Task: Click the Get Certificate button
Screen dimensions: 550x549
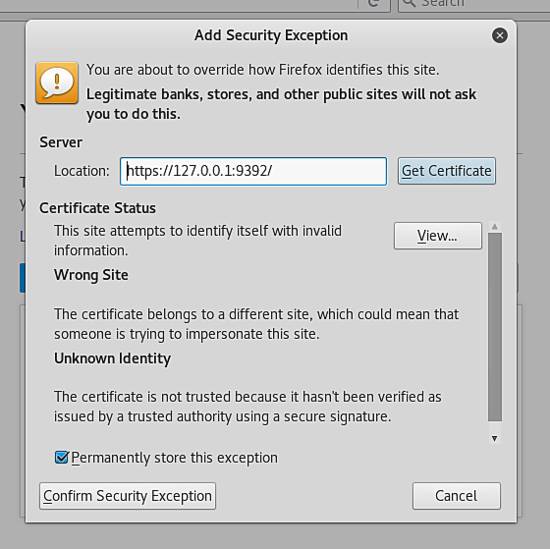Action: (447, 171)
